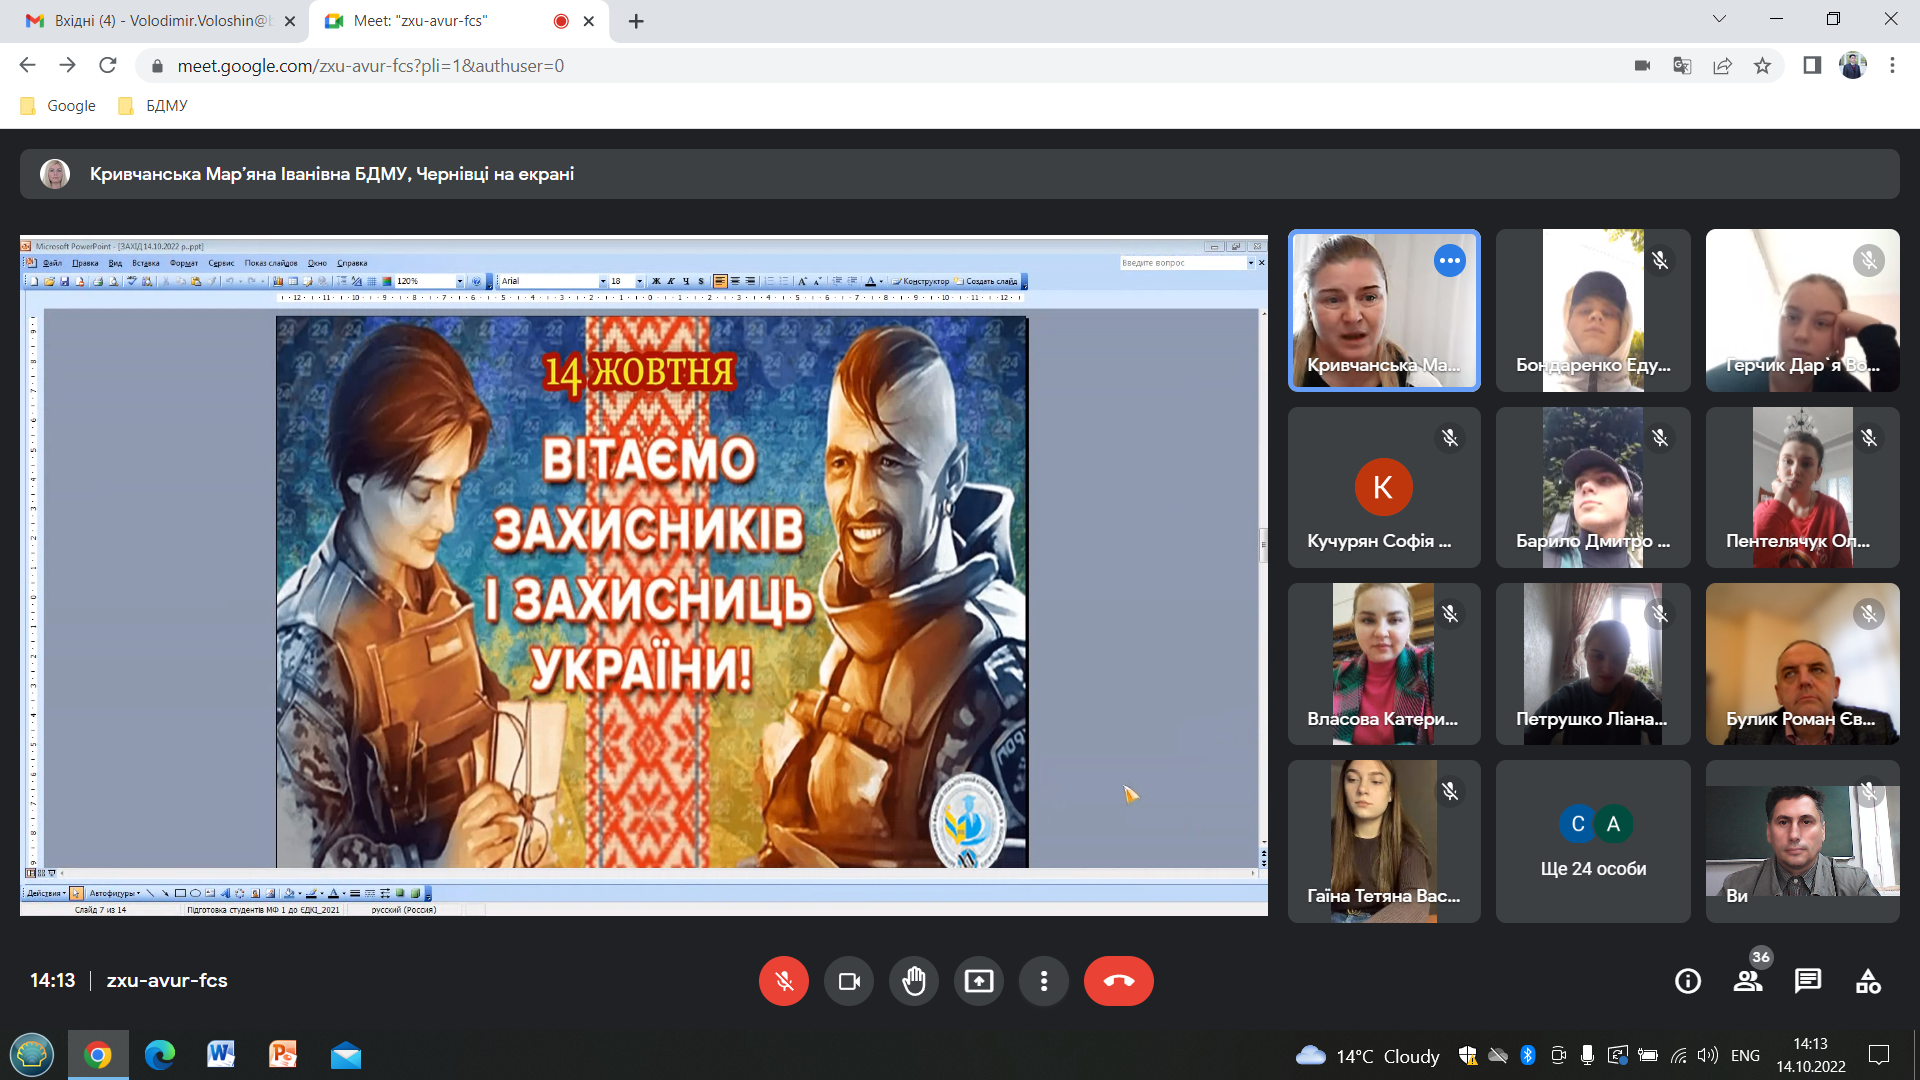Raise hand in the meeting
The width and height of the screenshot is (1920, 1080).
click(x=914, y=981)
